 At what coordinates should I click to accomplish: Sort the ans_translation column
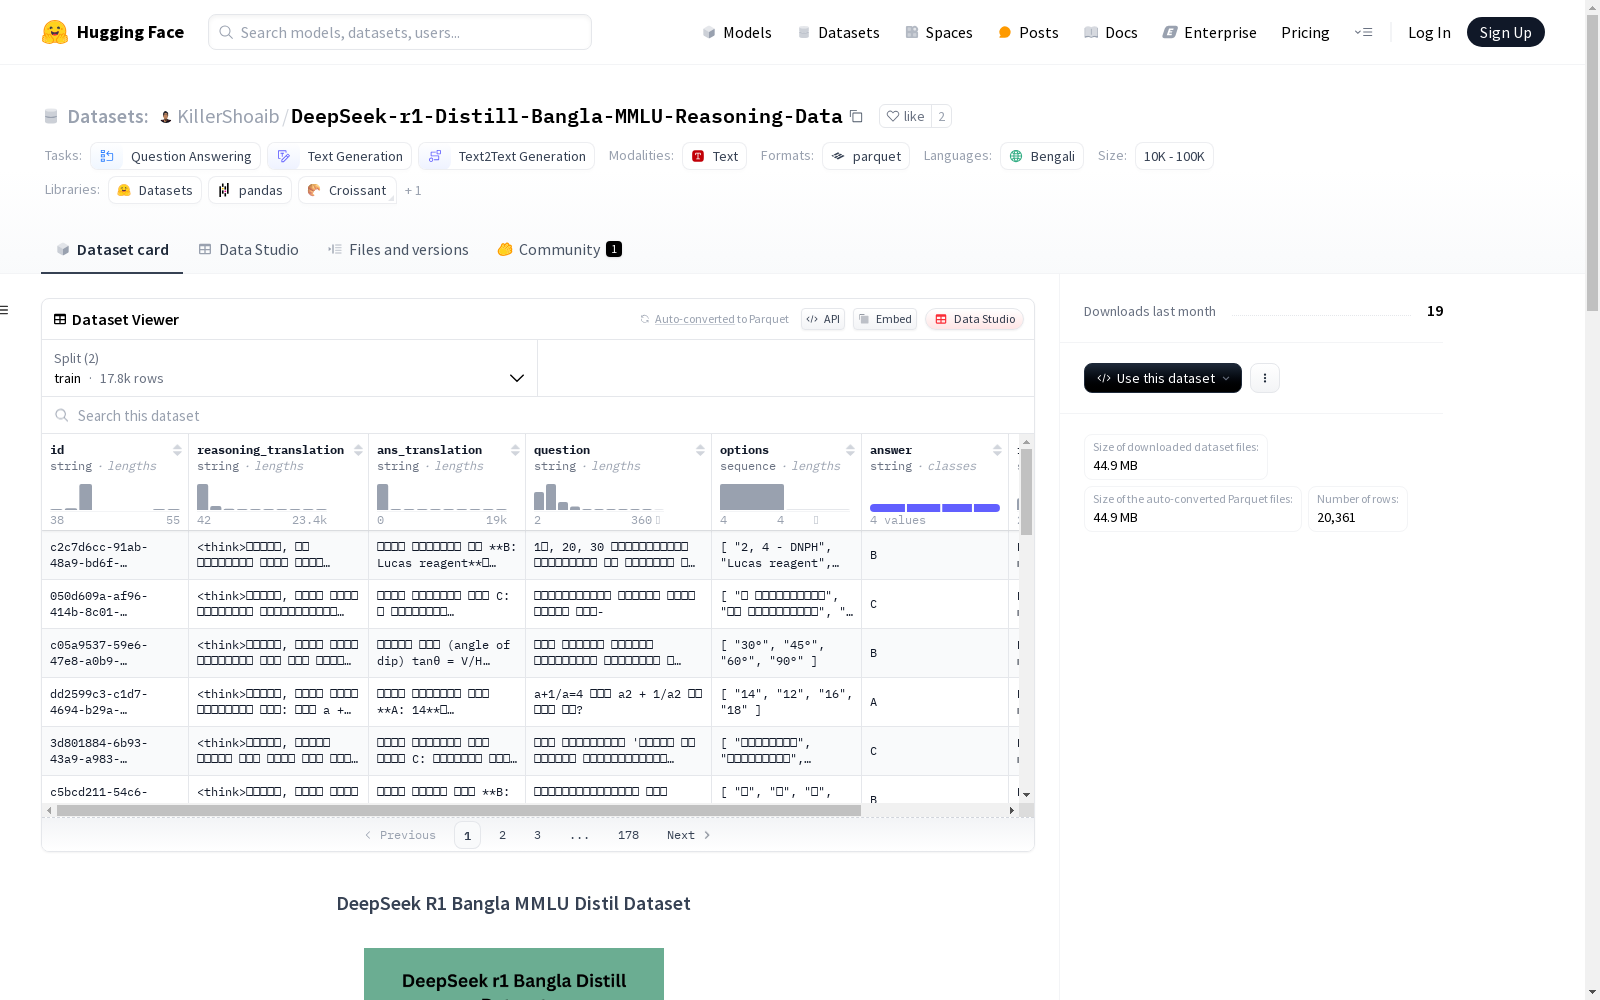515,450
